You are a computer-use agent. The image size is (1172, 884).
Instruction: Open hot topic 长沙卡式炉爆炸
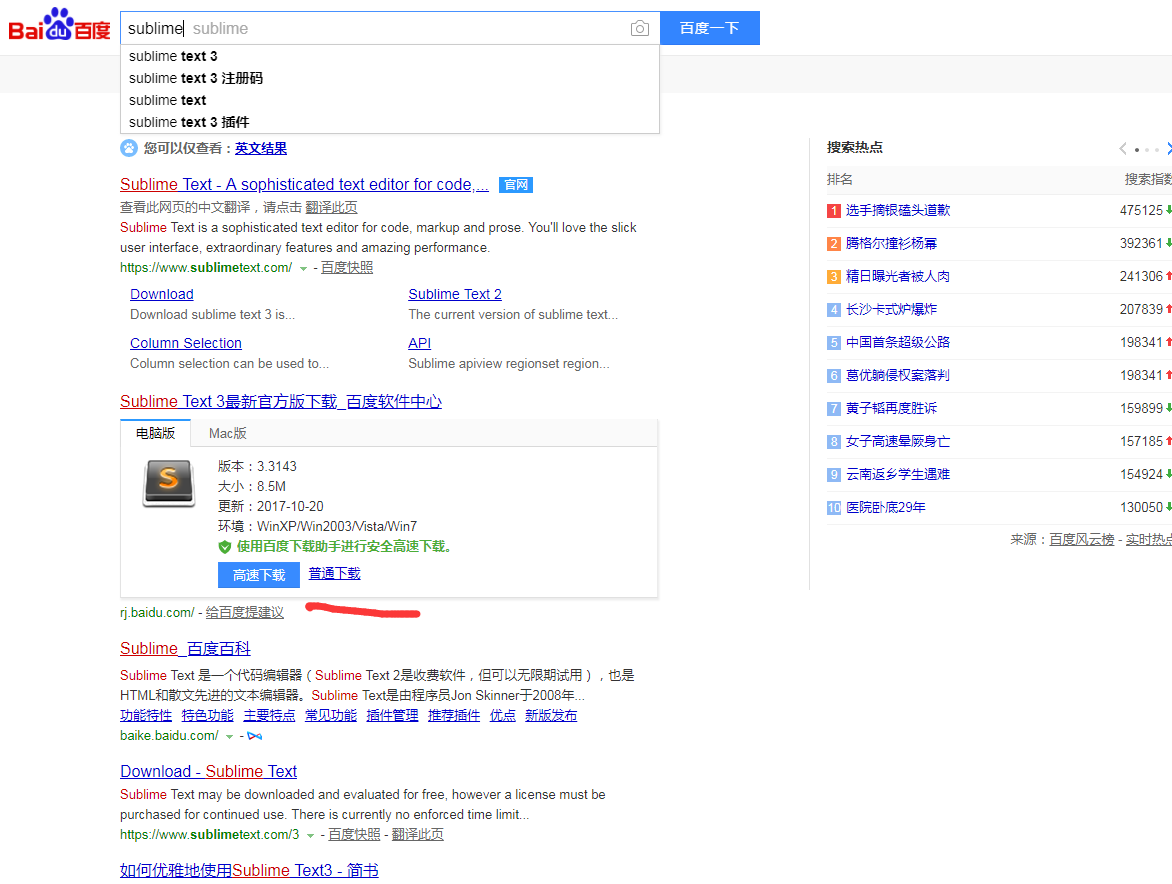tap(891, 309)
